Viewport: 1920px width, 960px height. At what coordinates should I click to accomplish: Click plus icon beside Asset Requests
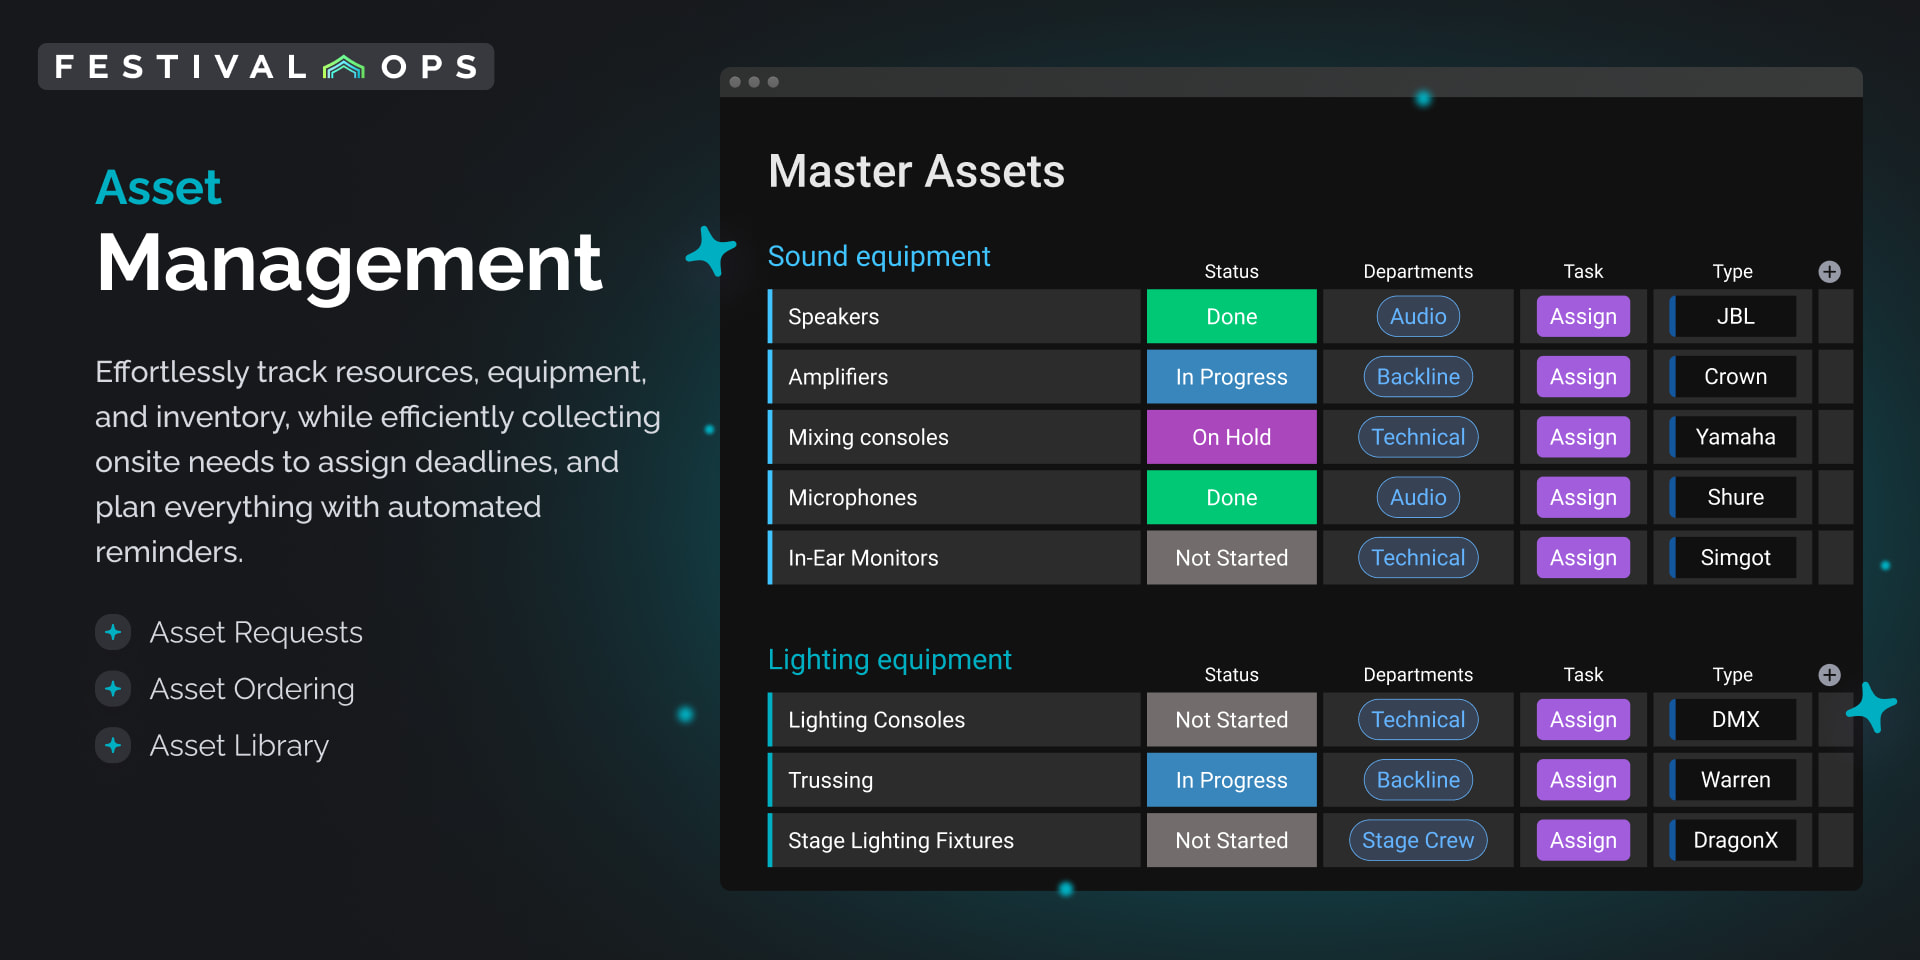113,632
